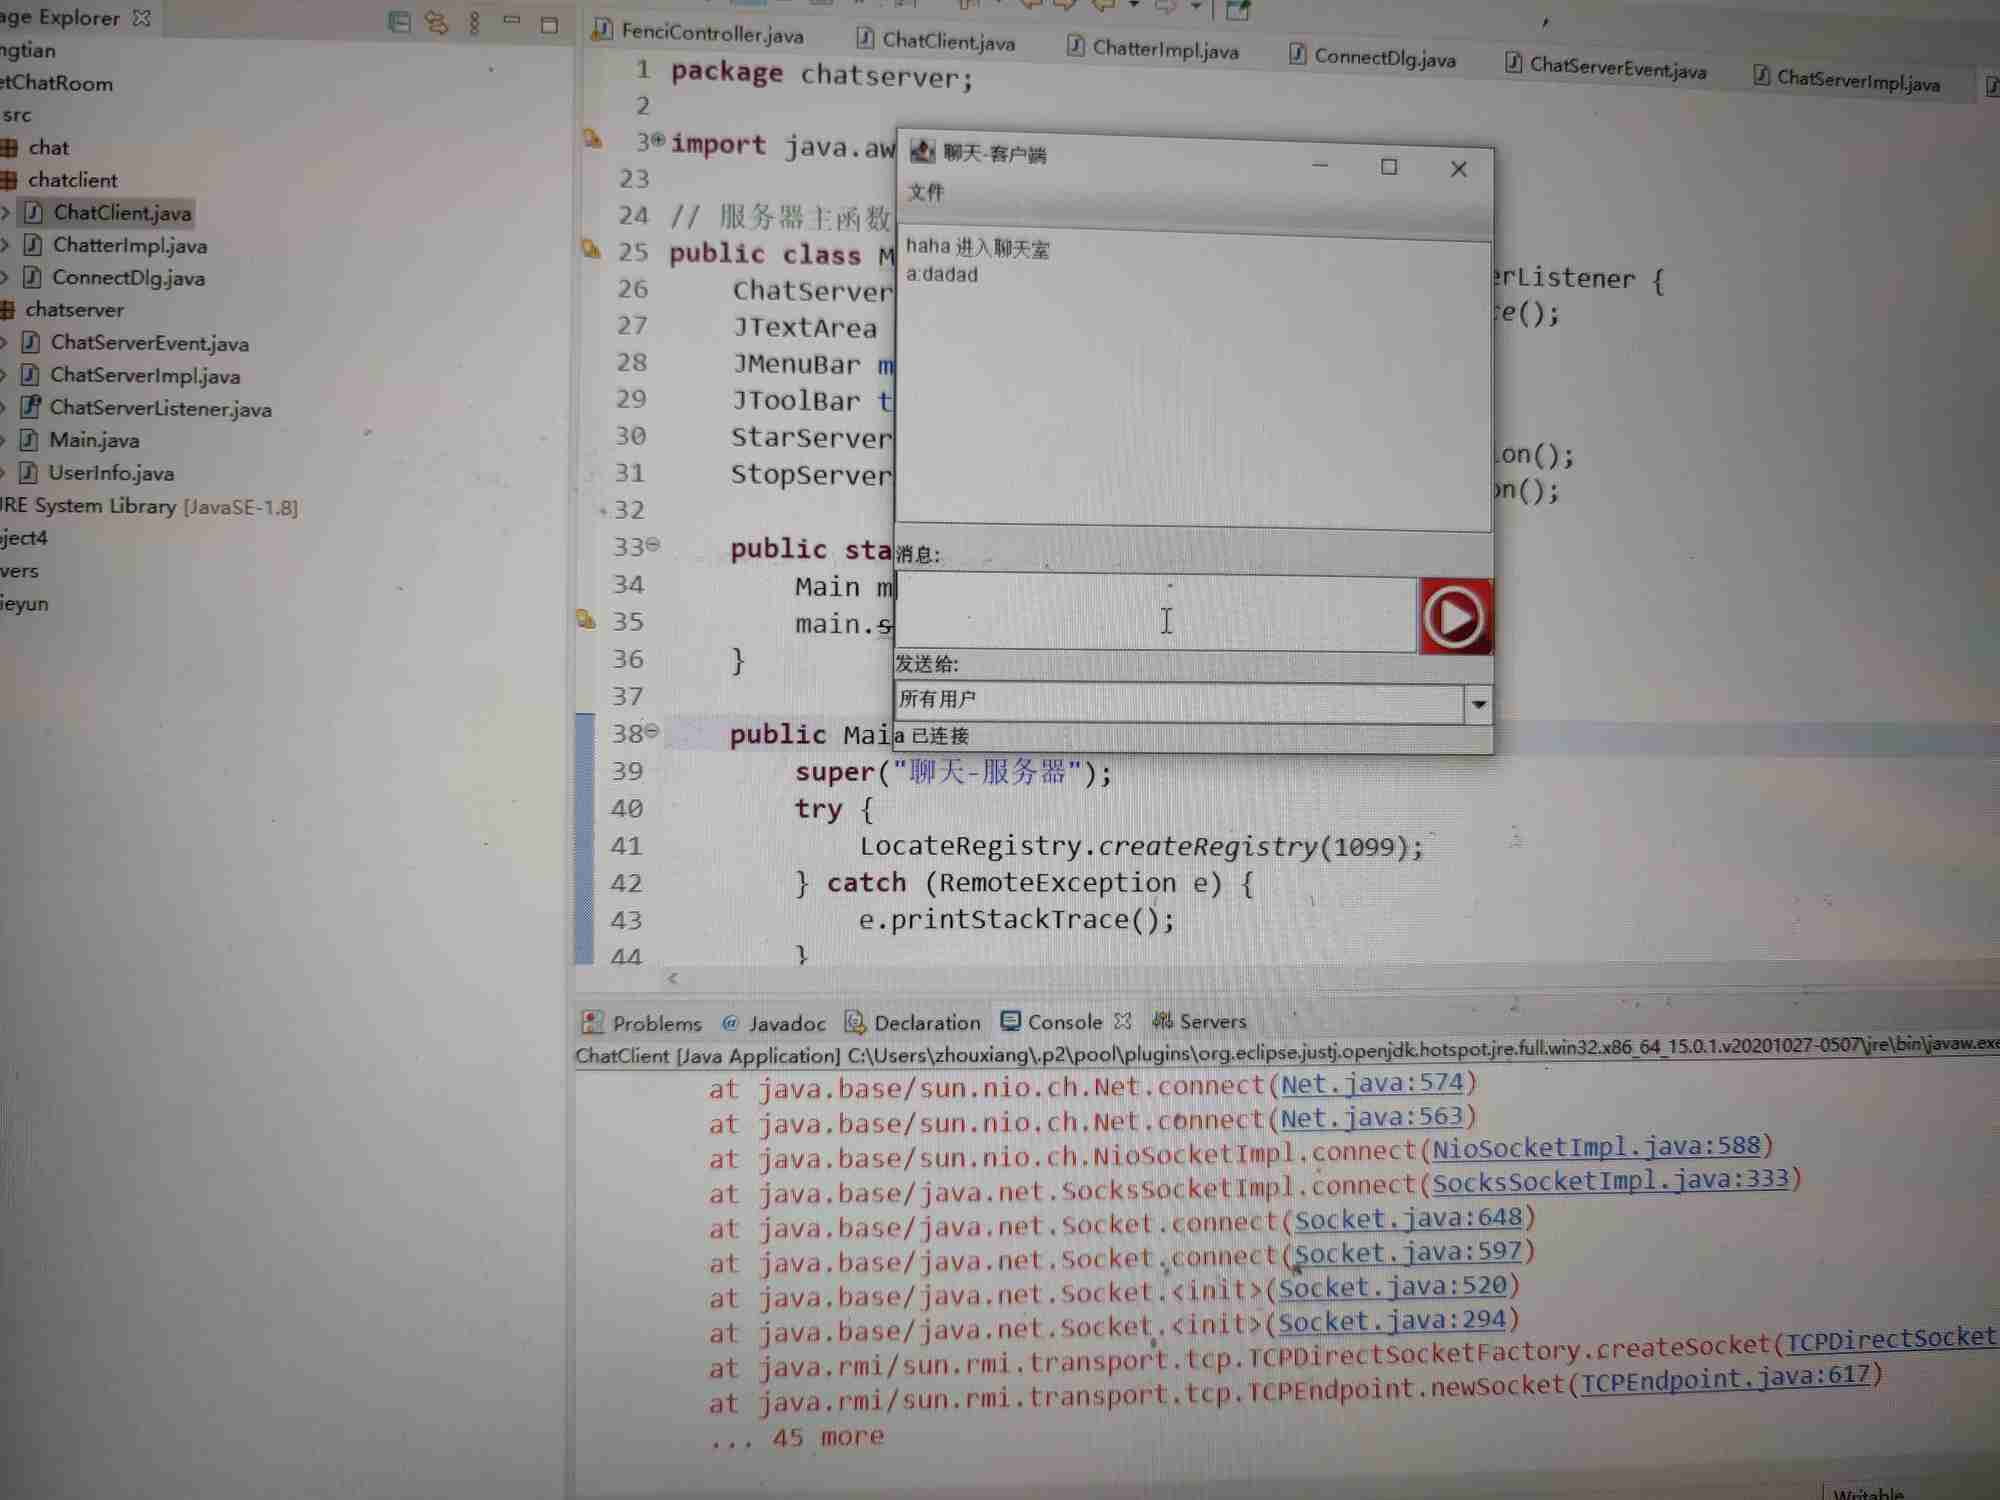Collapse constructor fold on line 38
2000x1500 pixels.
(x=652, y=731)
